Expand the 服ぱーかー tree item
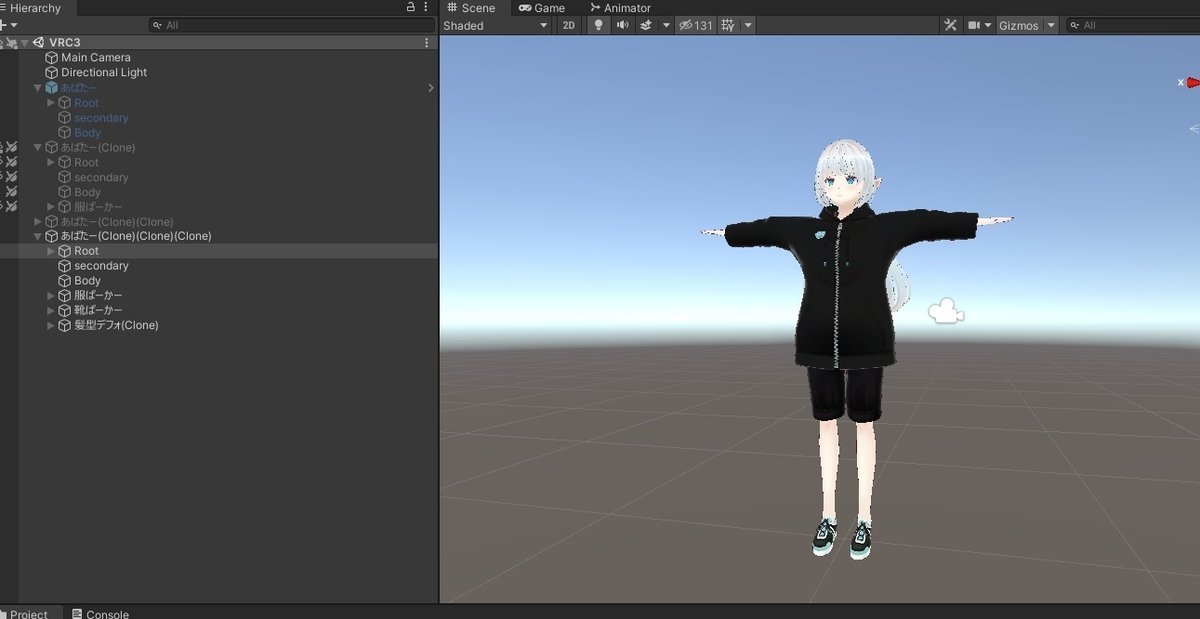Image resolution: width=1200 pixels, height=619 pixels. pyautogui.click(x=49, y=295)
